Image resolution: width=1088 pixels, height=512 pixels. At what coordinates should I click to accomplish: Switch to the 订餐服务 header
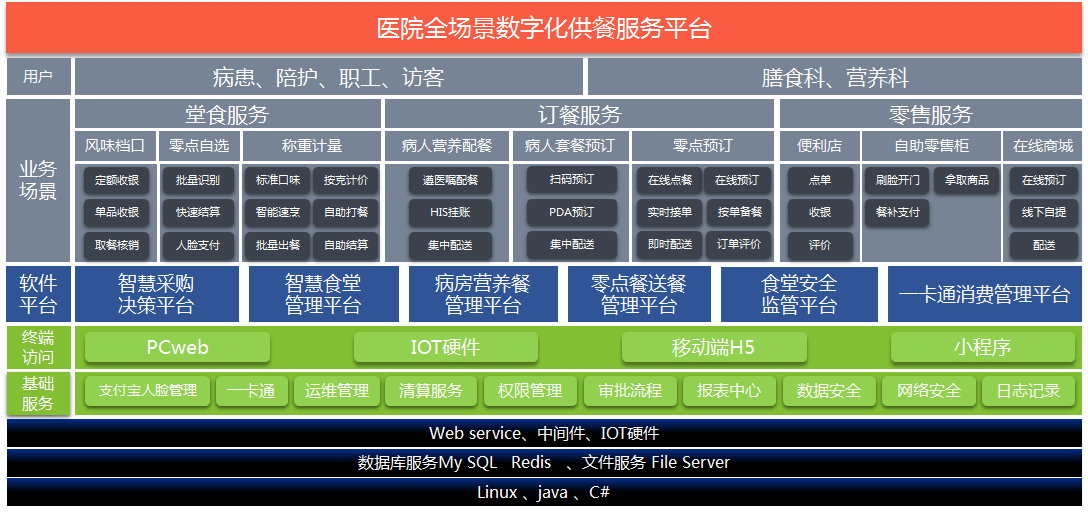coord(579,114)
